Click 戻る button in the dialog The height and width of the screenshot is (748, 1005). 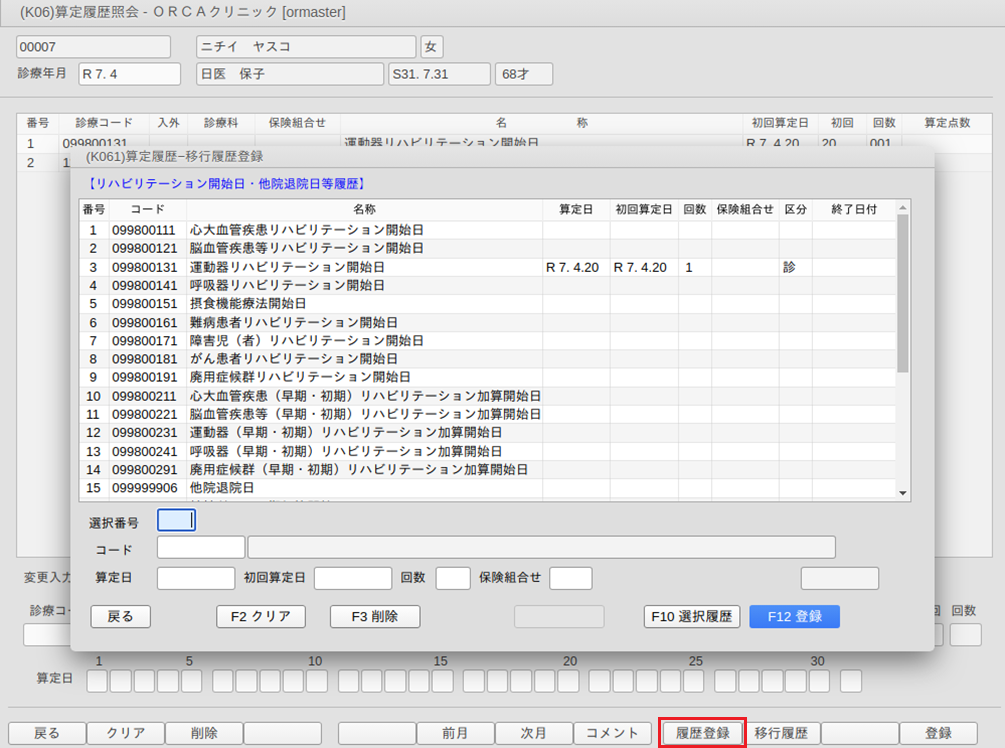click(x=120, y=617)
